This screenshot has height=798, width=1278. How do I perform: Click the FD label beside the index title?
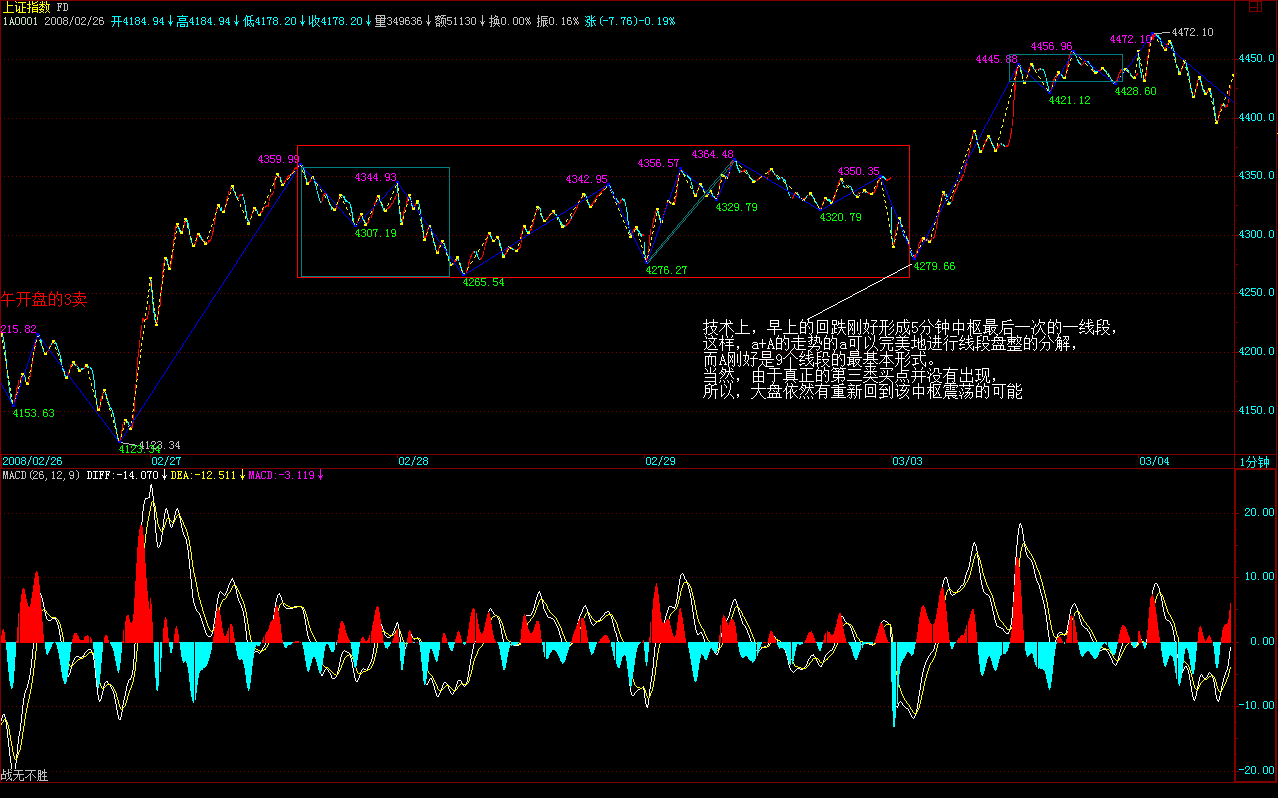[x=62, y=7]
